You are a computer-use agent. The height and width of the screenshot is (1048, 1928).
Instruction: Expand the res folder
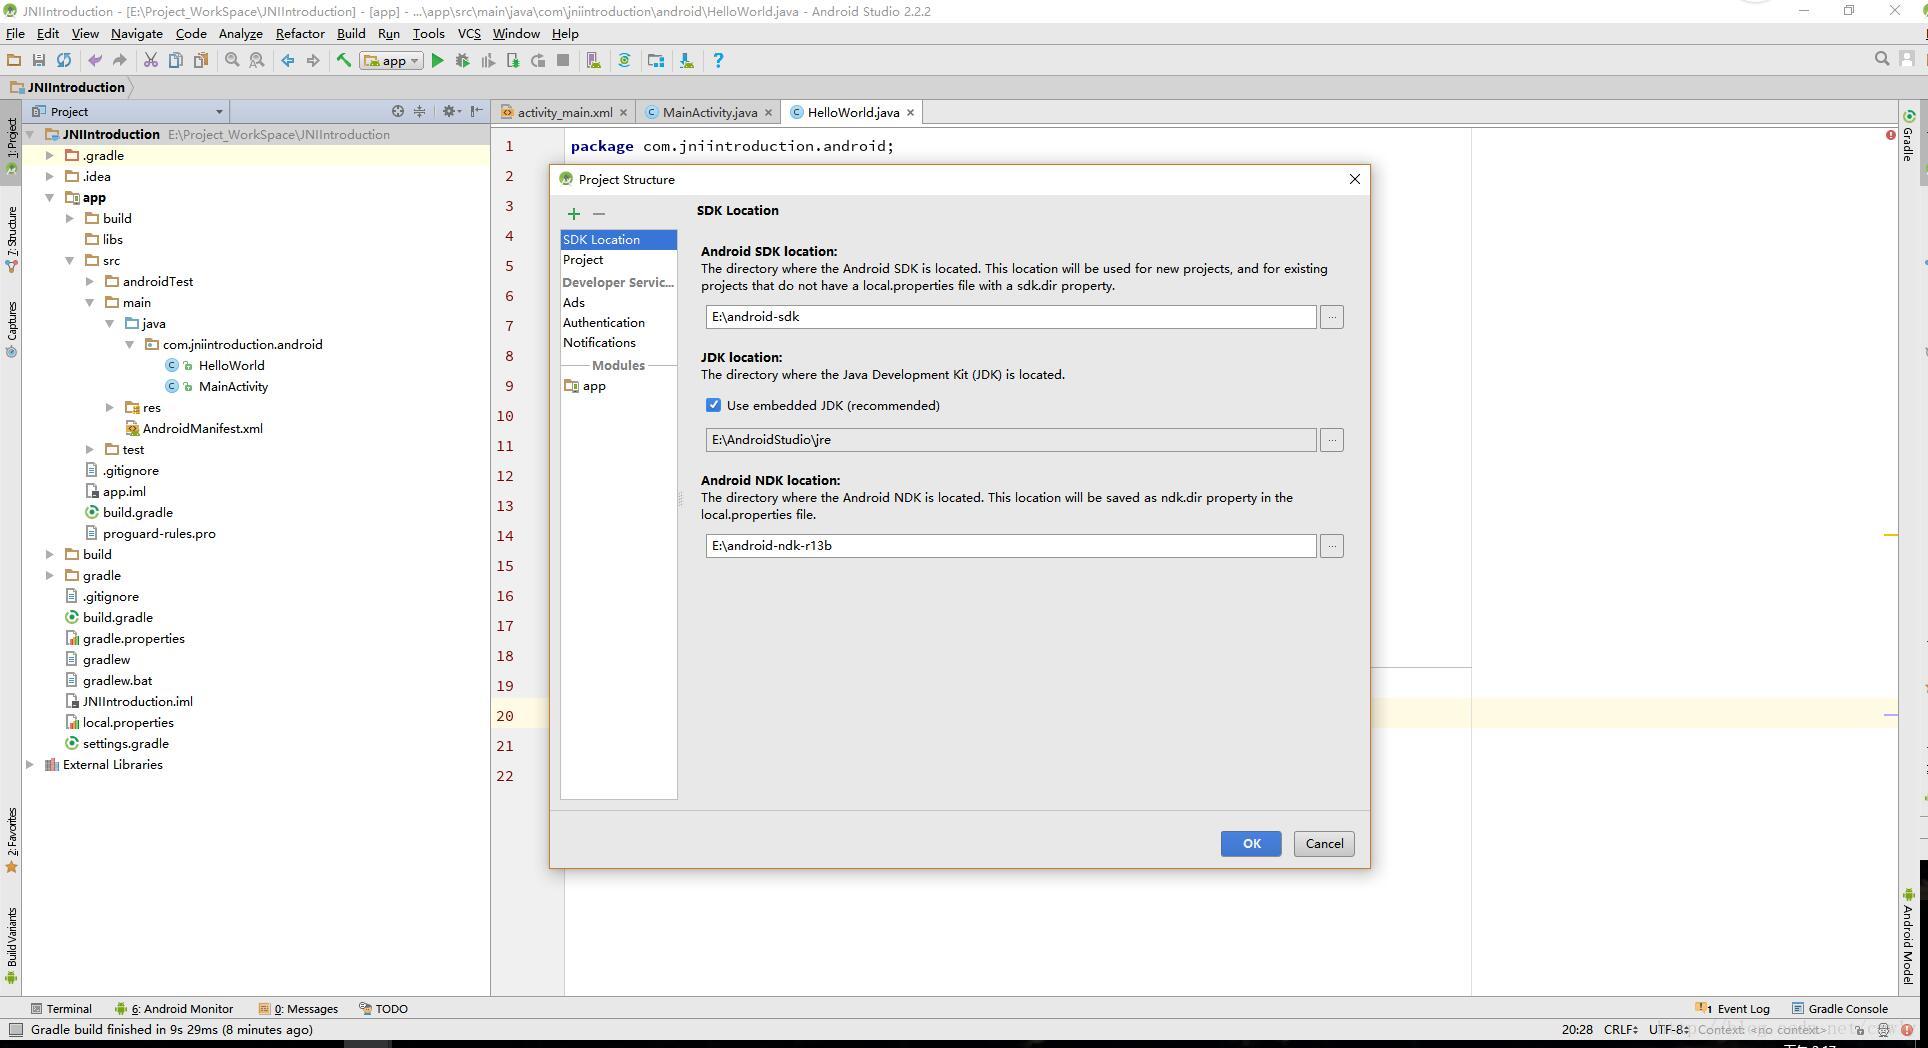tap(110, 408)
